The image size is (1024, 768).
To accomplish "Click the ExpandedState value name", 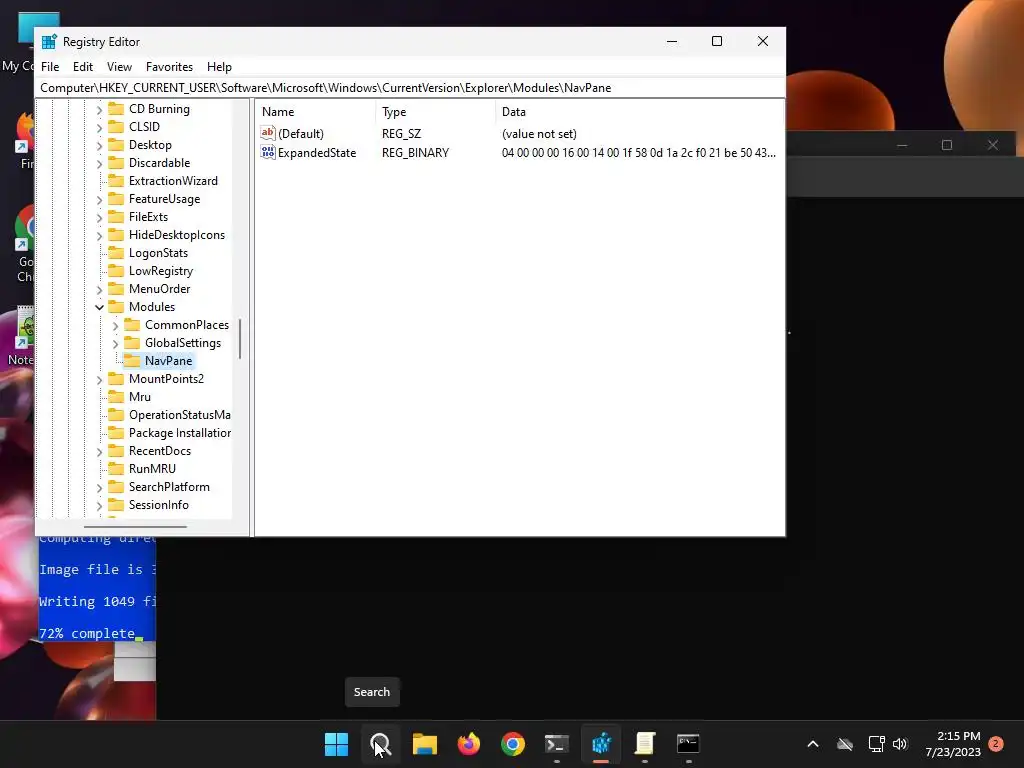I will (x=317, y=153).
